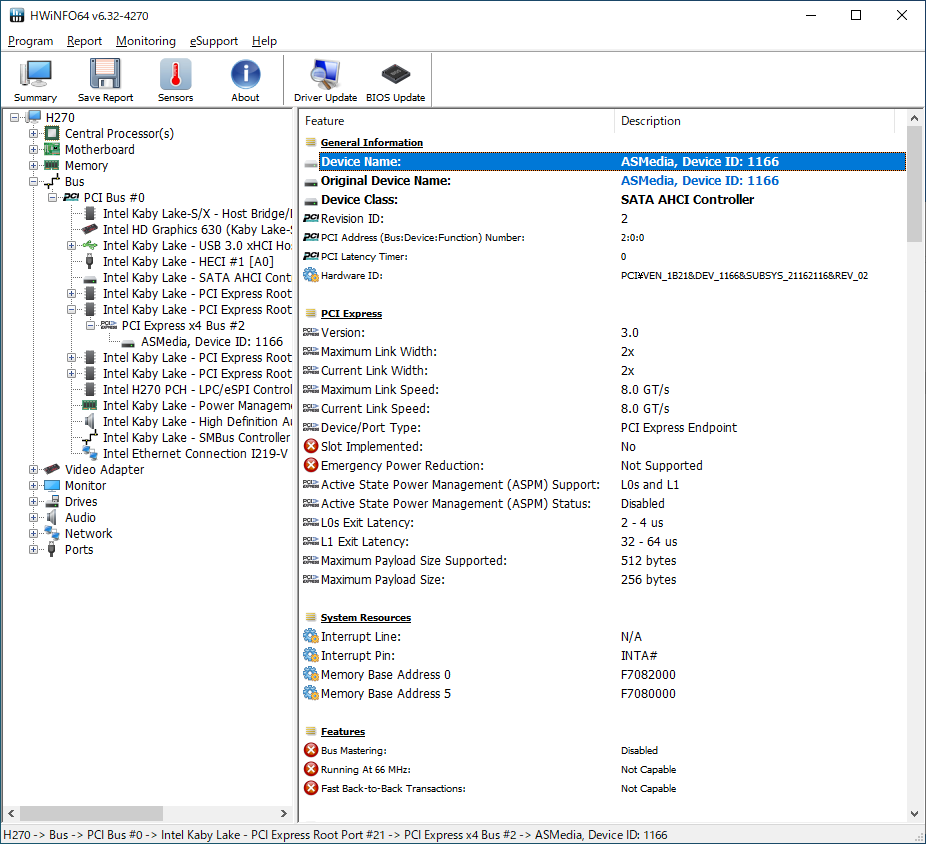The width and height of the screenshot is (926, 844).
Task: Click the Audio speaker icon in tree
Action: point(52,517)
